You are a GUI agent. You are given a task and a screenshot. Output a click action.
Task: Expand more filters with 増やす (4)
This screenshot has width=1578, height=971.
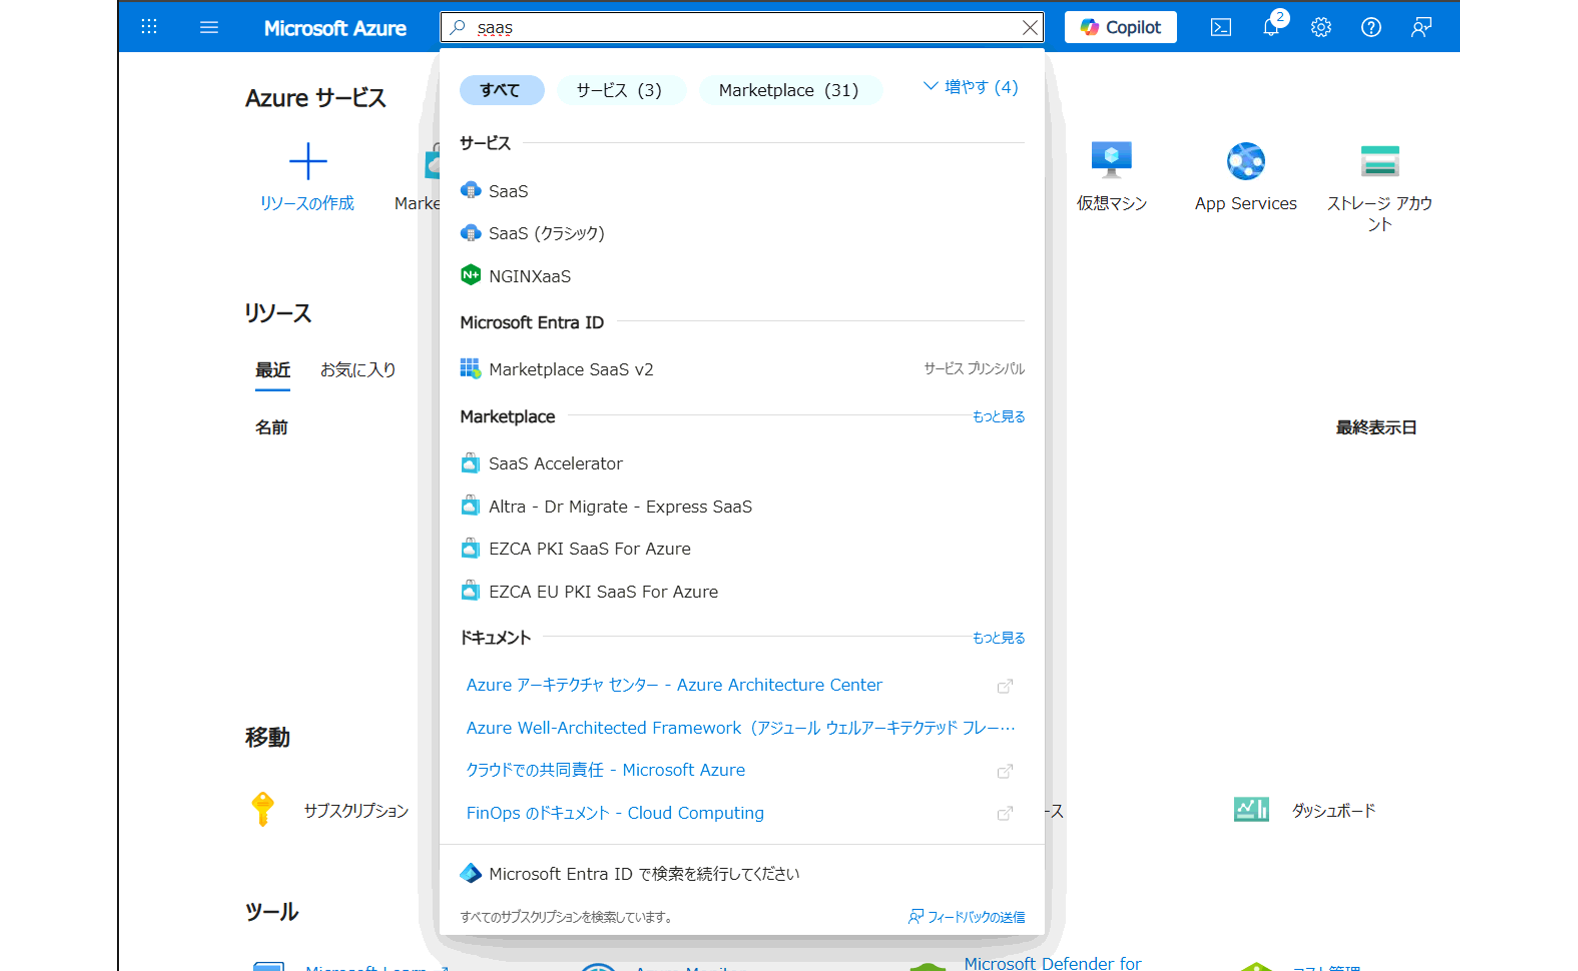pos(970,87)
